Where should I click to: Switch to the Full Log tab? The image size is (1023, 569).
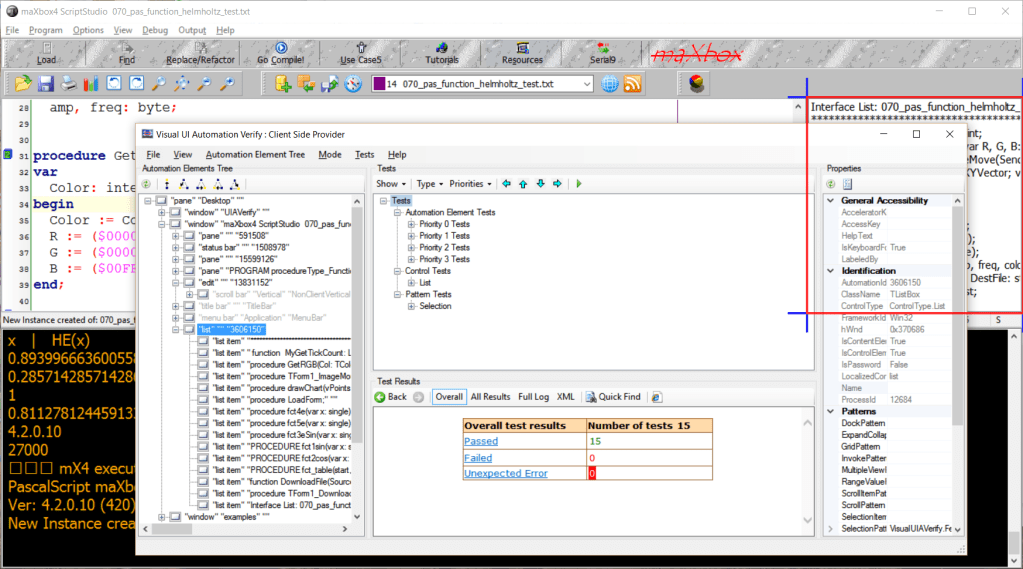click(x=533, y=397)
